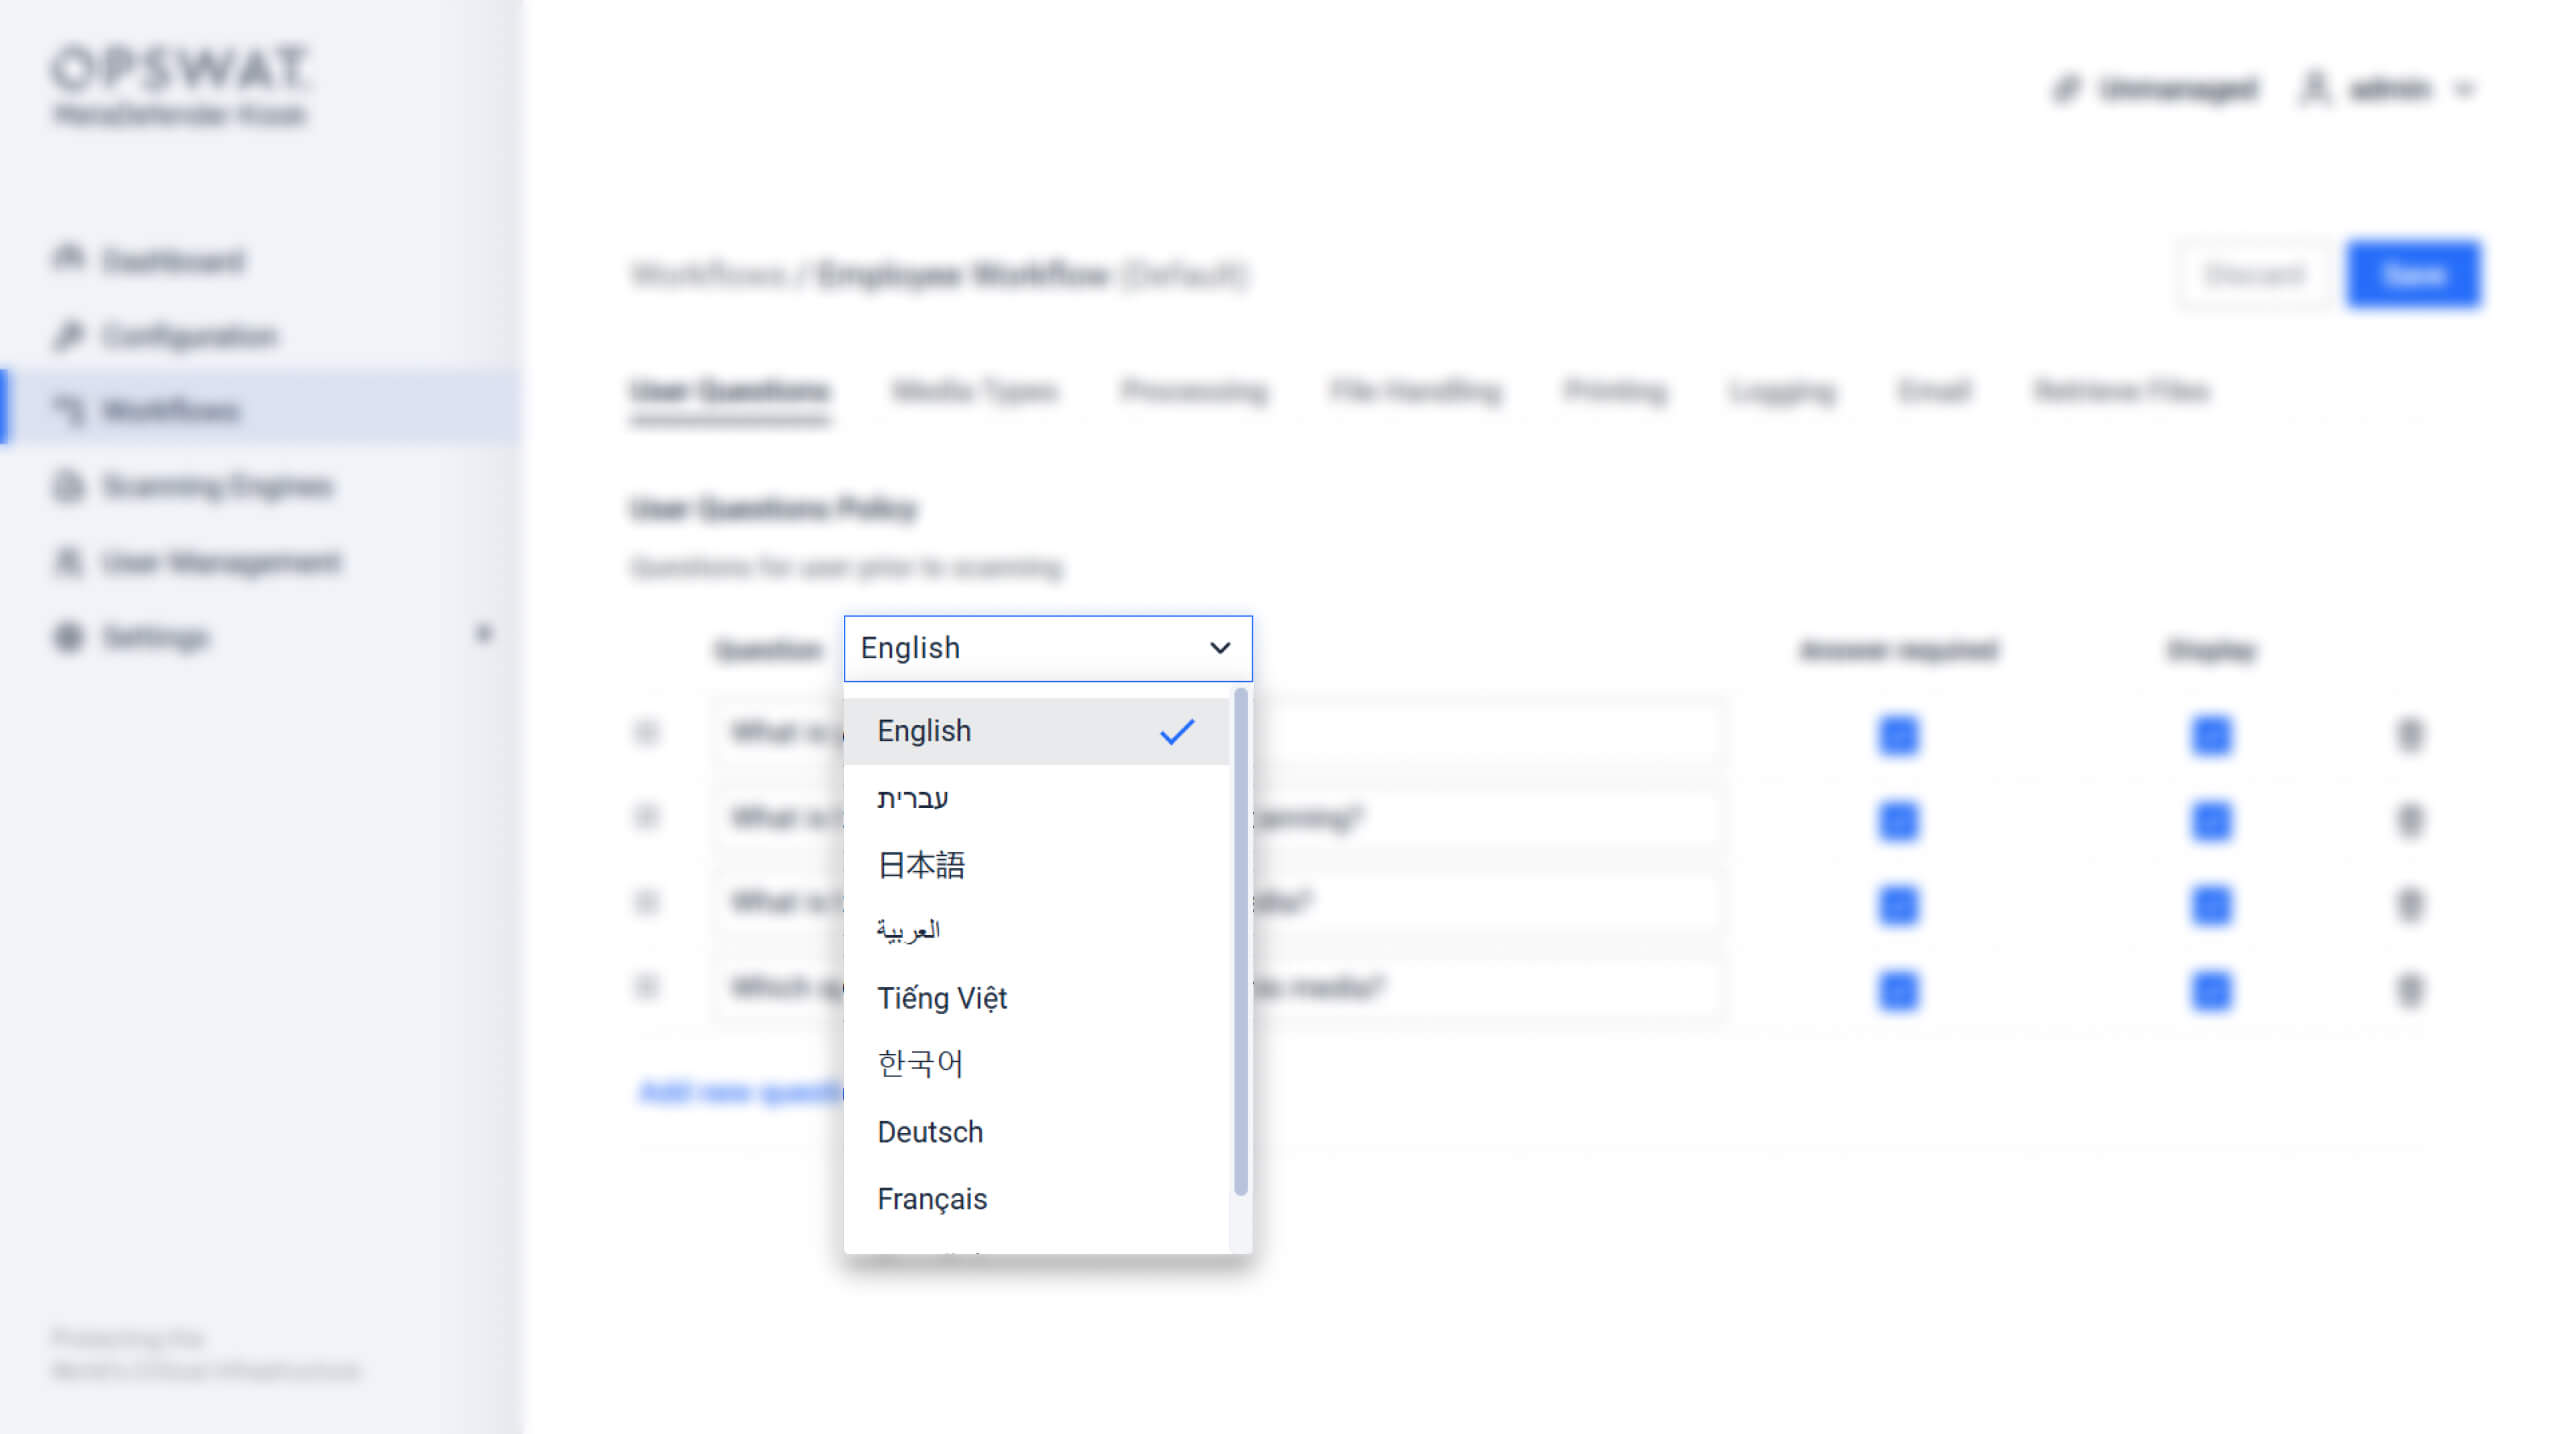This screenshot has width=2568, height=1434.
Task: Click the OPSWAT MetaDefender Kiosk logo
Action: 180,90
